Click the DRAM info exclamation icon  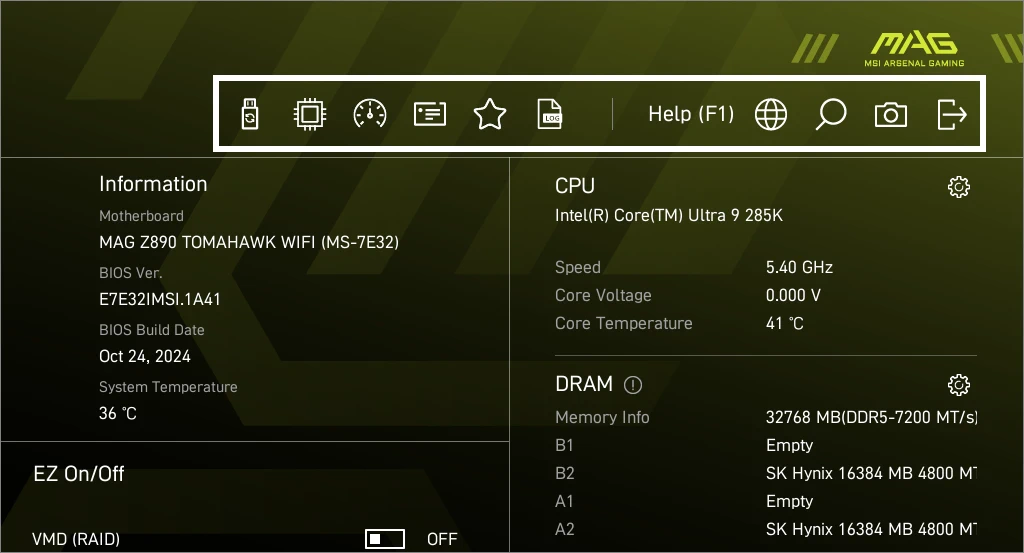pyautogui.click(x=633, y=385)
